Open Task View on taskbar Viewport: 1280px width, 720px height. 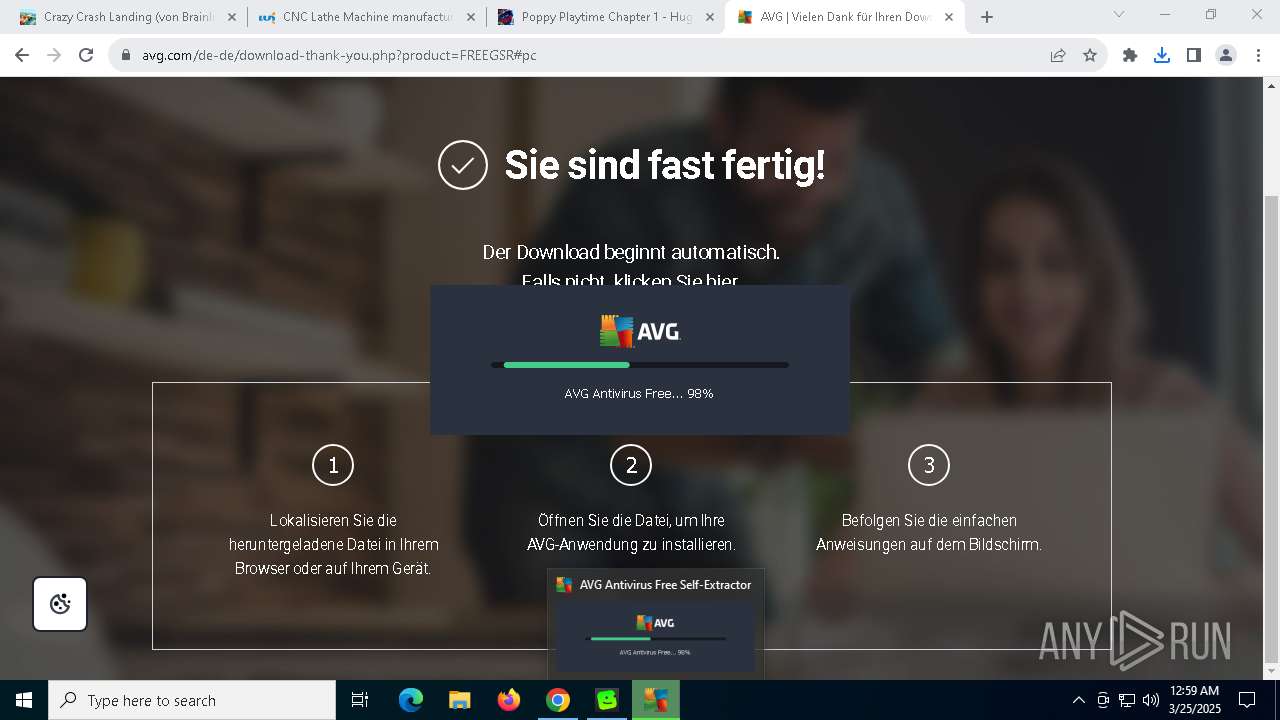[x=360, y=700]
